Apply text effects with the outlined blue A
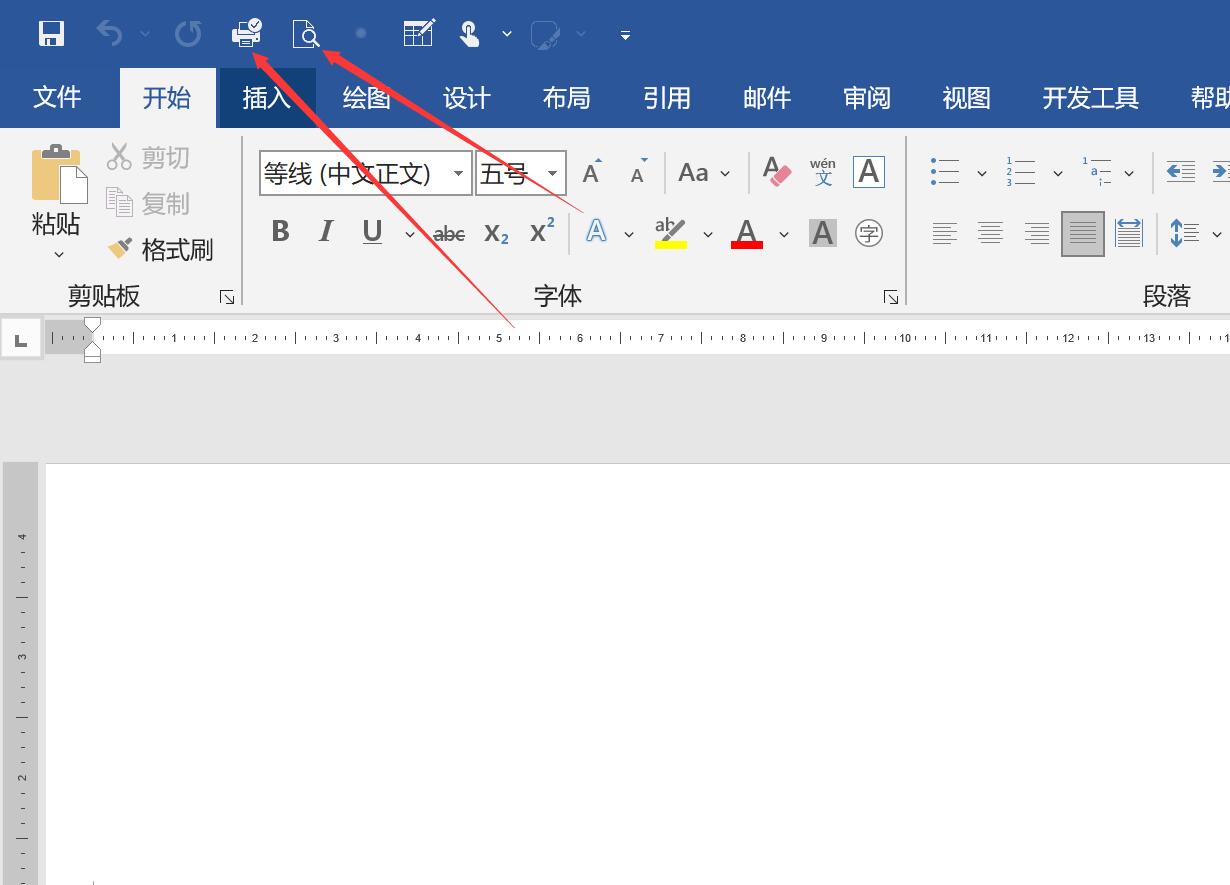 (x=596, y=232)
